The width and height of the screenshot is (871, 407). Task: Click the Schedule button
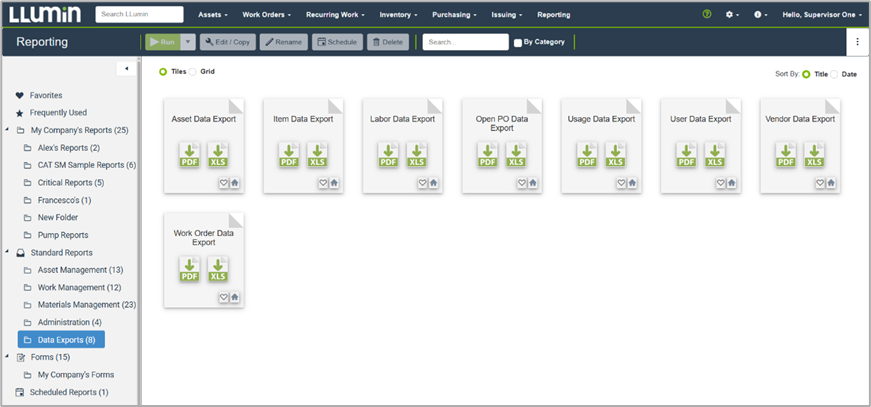point(337,42)
